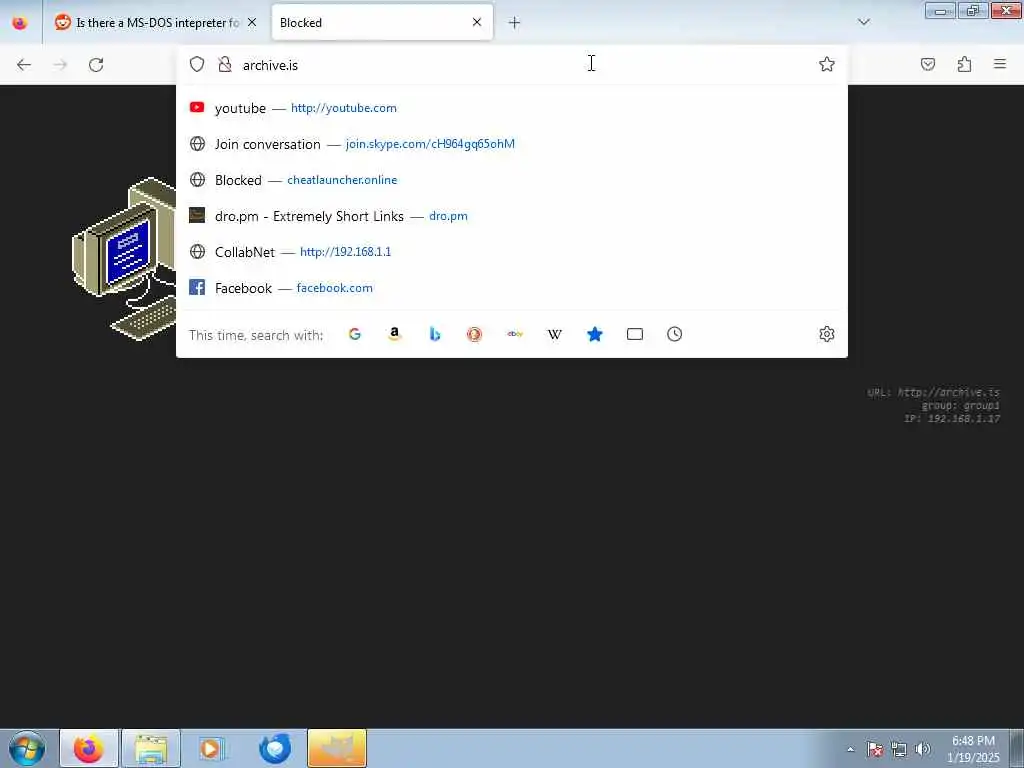Click the Action Center flag tray icon
The image size is (1024, 768).
875,749
